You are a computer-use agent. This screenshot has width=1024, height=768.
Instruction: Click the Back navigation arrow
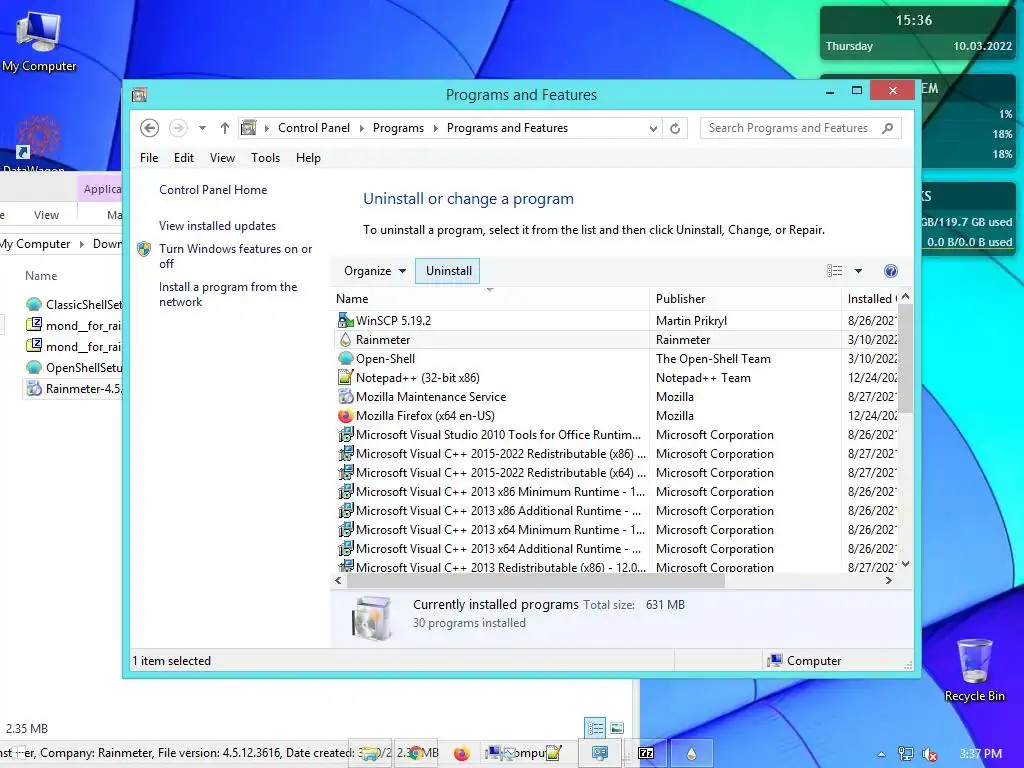pyautogui.click(x=150, y=128)
